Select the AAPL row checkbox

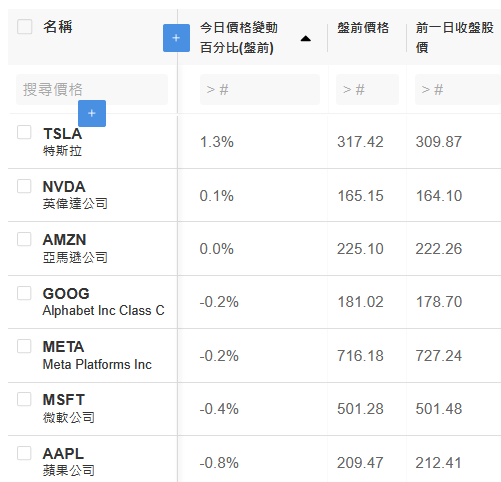click(x=24, y=453)
